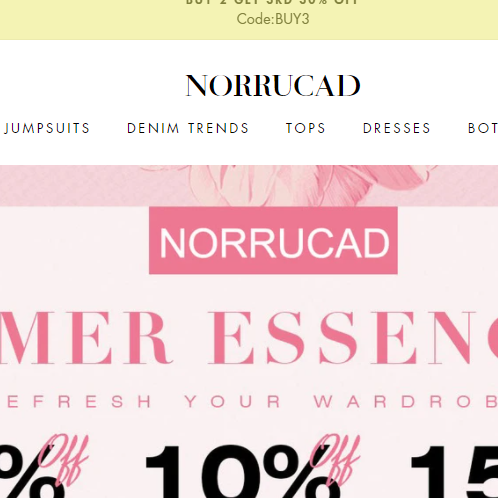This screenshot has width=498, height=498.
Task: Click the MER headline fragment at left
Action: point(86,337)
